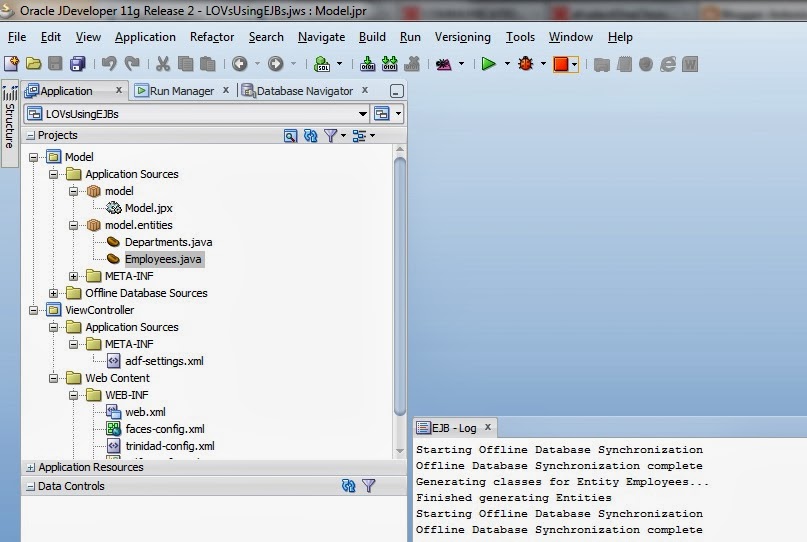Viewport: 807px width, 542px height.
Task: Close the Run Manager tab
Action: coord(225,90)
